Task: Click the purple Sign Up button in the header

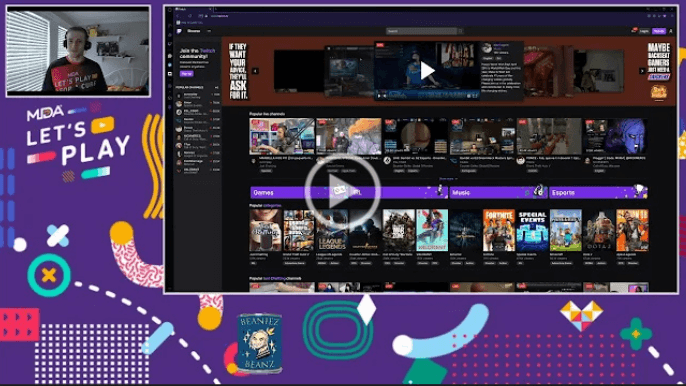Action: click(x=658, y=31)
